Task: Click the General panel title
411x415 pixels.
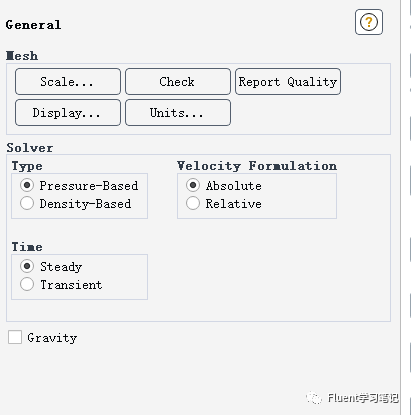Action: (x=33, y=25)
